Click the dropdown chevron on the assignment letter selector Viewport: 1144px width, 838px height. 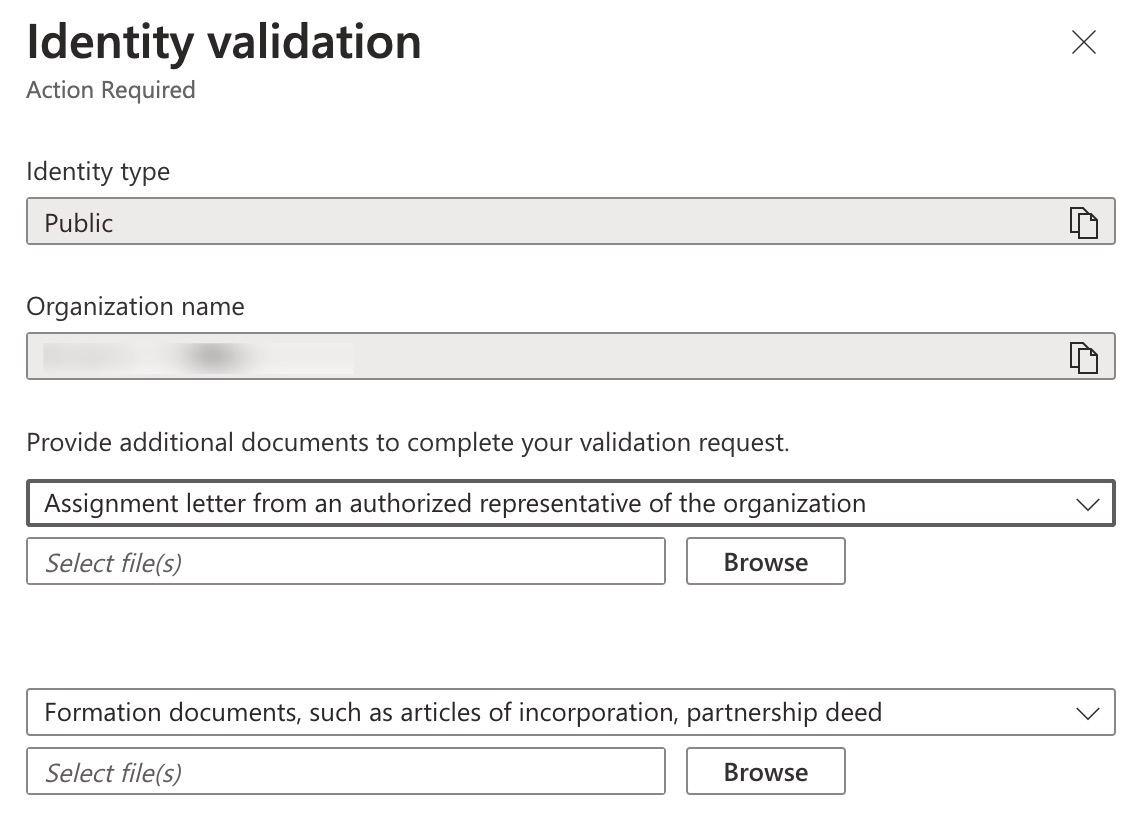point(1090,503)
